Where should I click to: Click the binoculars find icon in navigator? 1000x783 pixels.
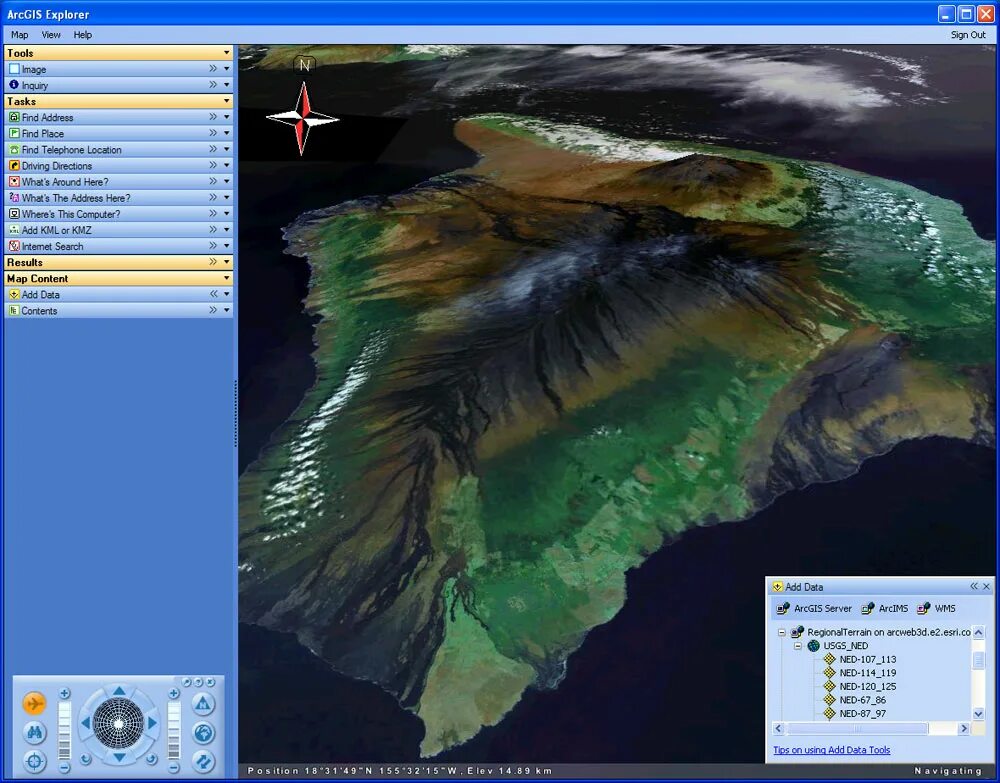pyautogui.click(x=35, y=732)
